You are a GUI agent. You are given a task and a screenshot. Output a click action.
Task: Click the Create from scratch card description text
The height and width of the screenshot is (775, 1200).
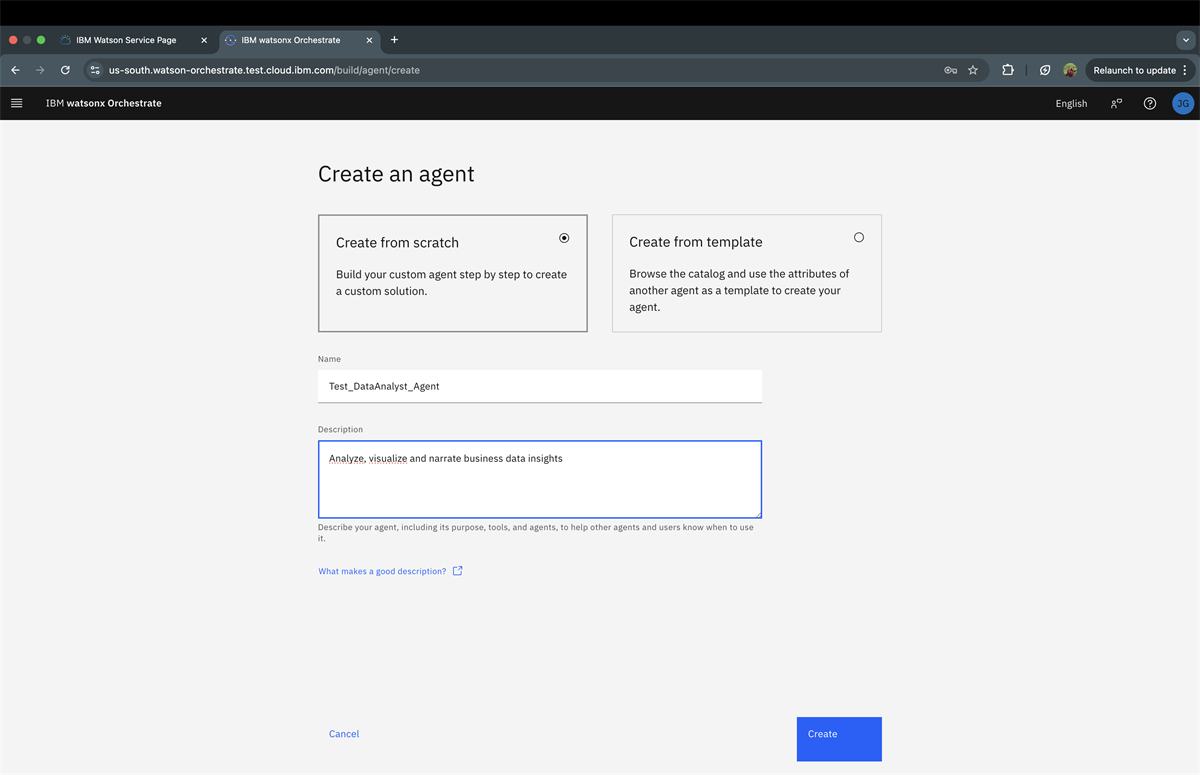click(x=451, y=283)
